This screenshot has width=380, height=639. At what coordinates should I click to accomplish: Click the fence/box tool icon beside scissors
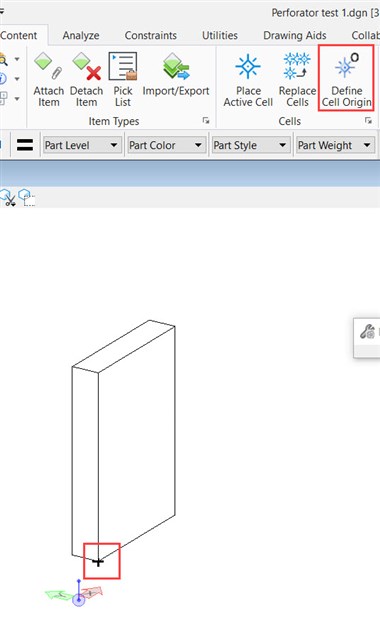point(26,198)
